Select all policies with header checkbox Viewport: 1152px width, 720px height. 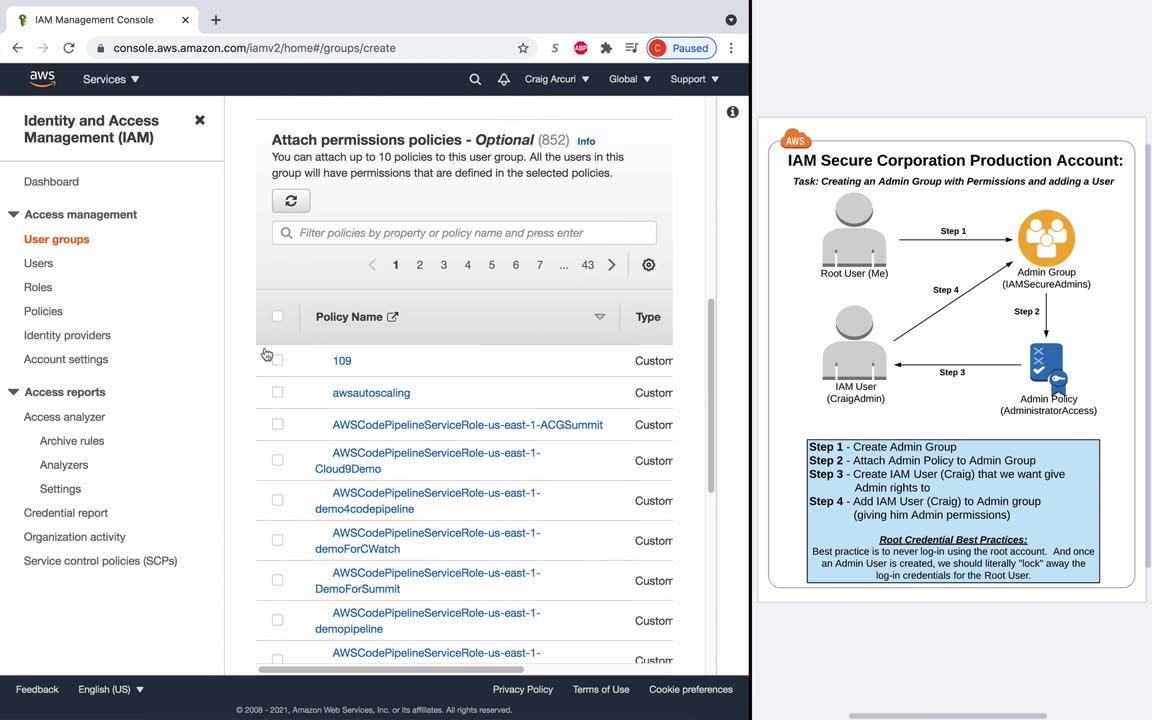pyautogui.click(x=277, y=316)
